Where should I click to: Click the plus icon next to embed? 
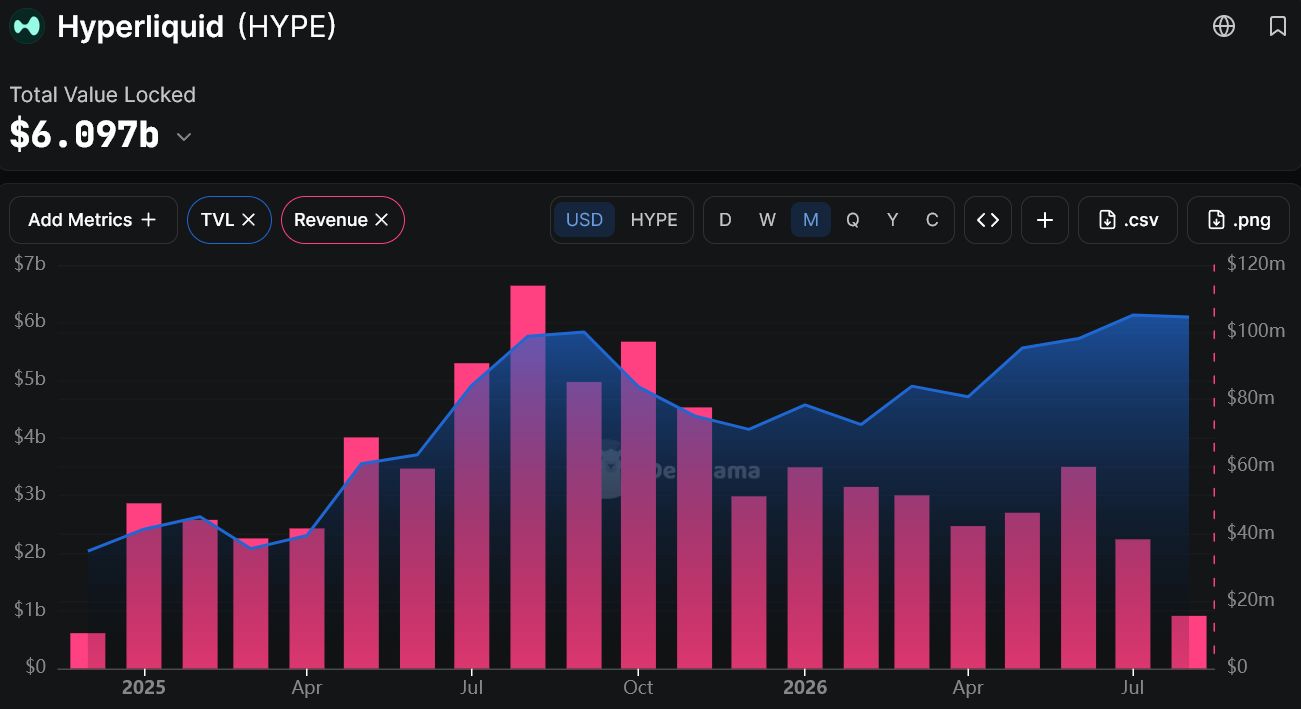click(1045, 220)
